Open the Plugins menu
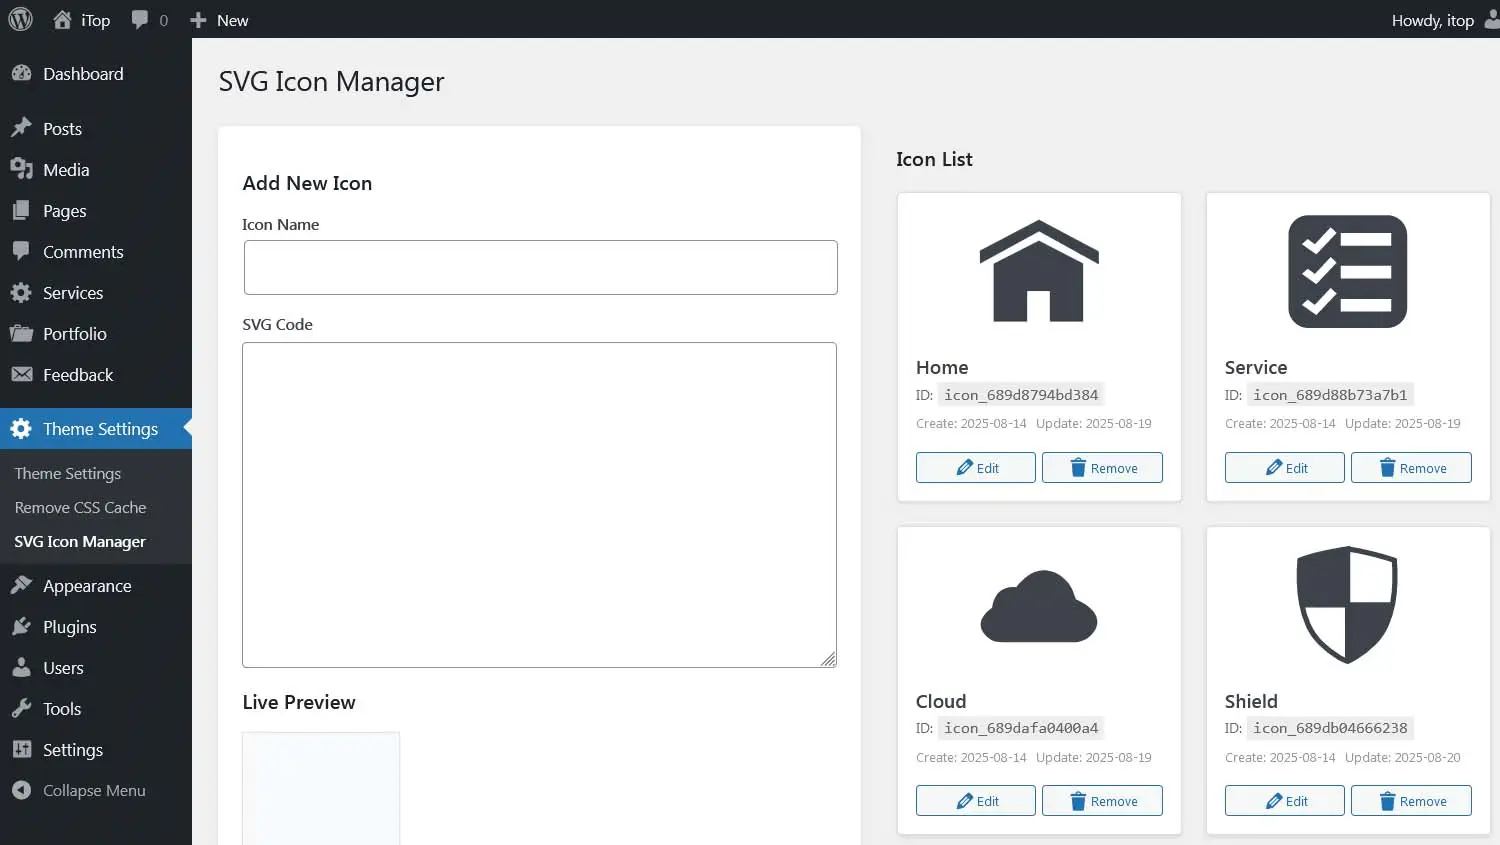This screenshot has width=1500, height=845. point(96,626)
